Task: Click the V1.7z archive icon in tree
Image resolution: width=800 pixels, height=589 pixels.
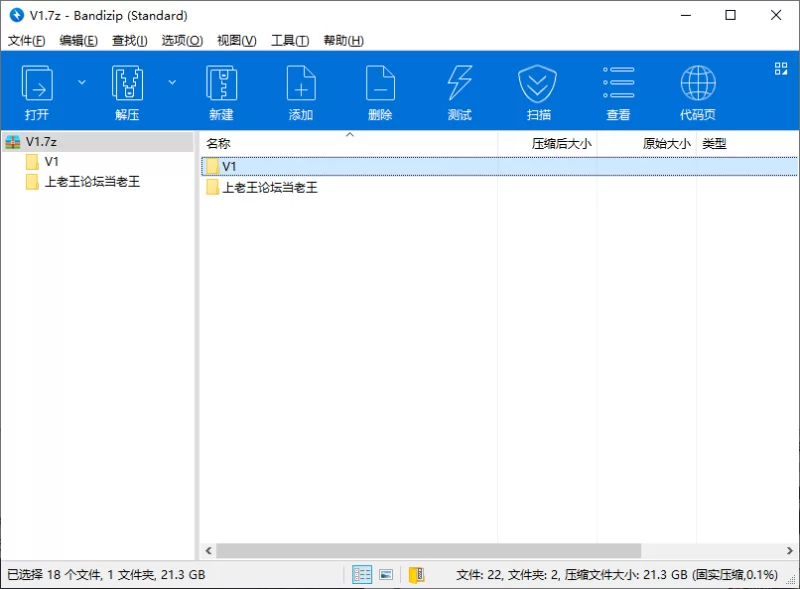Action: pyautogui.click(x=13, y=142)
